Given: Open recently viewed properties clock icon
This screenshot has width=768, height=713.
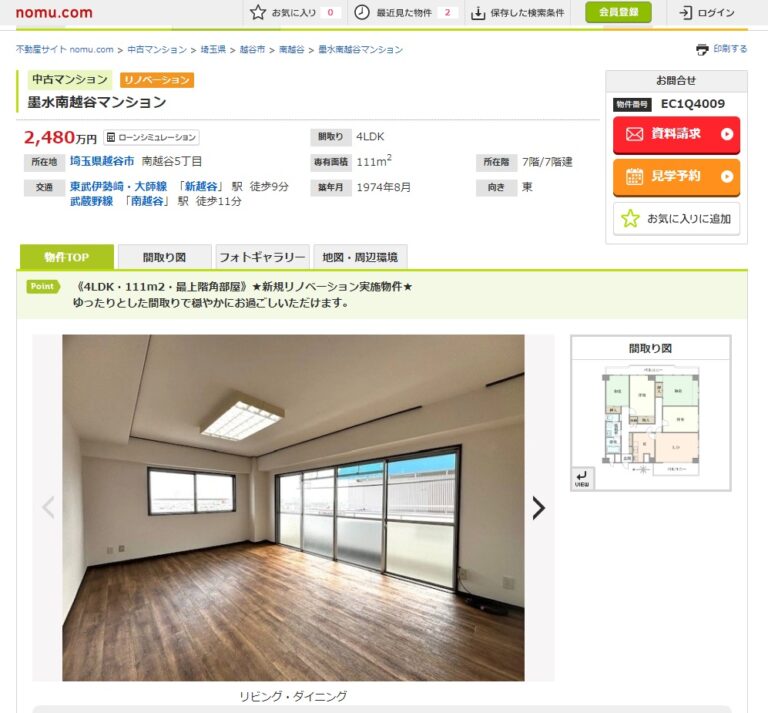Looking at the screenshot, I should 361,12.
